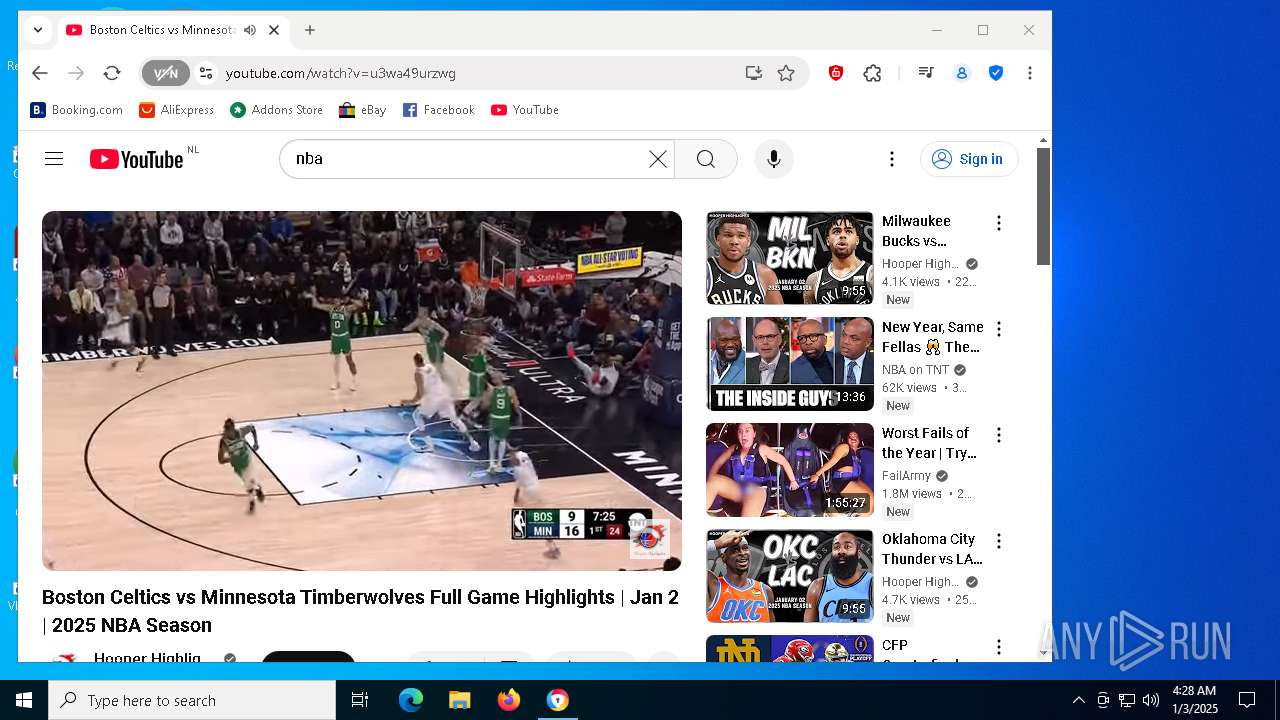Viewport: 1280px width, 720px height.
Task: Open Milwaukee Bucks video thumbnail
Action: (x=790, y=258)
